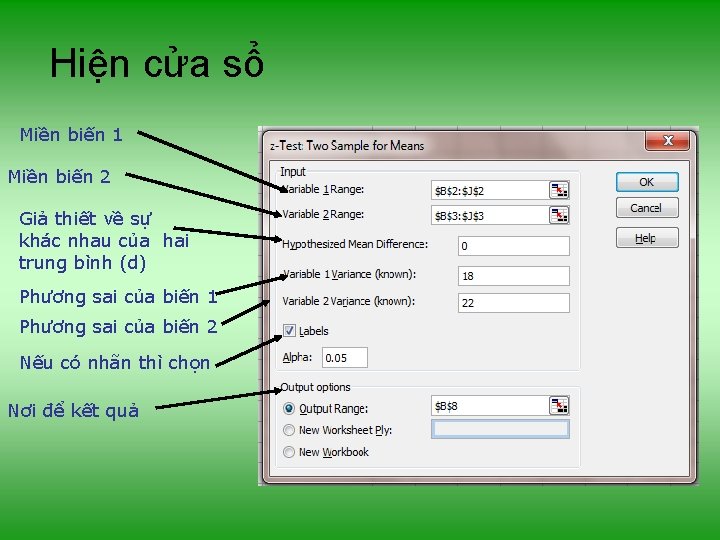Select the Output Range radio button
This screenshot has width=720, height=540.
coord(289,408)
